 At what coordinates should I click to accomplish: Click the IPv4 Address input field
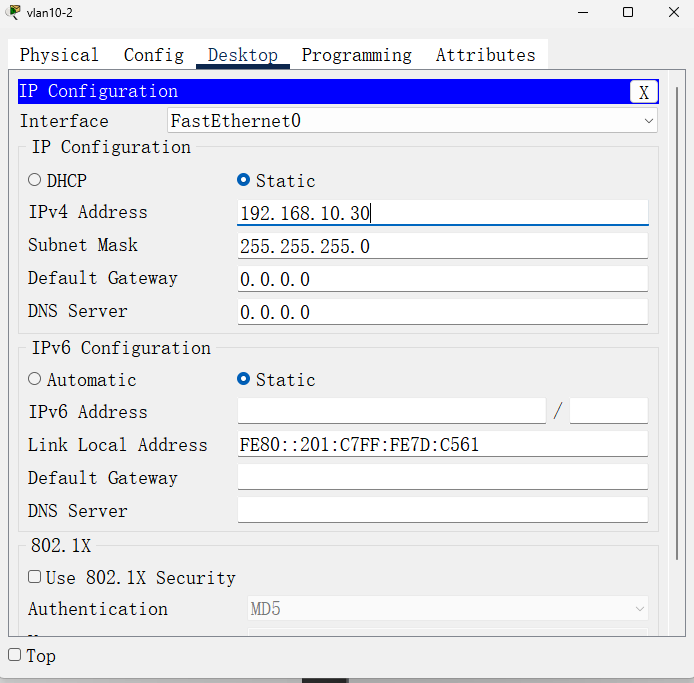(443, 213)
